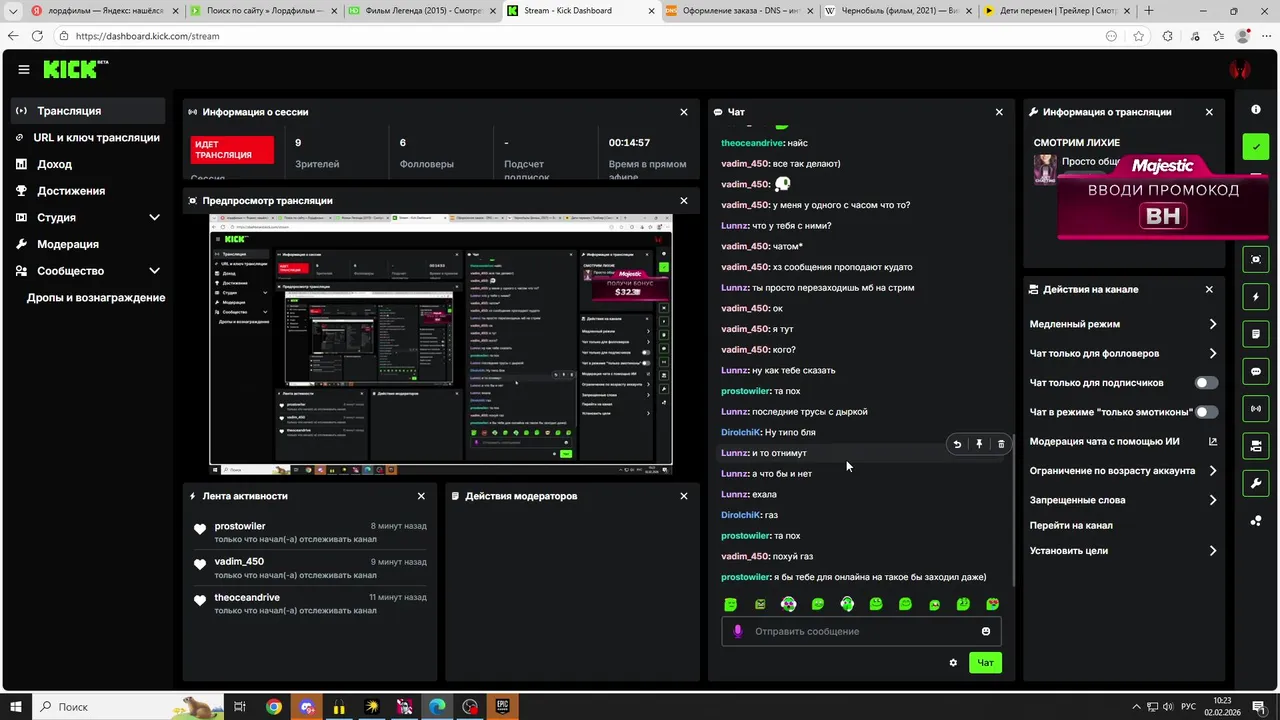The height and width of the screenshot is (720, 1280).
Task: Close the Действия на канале panel
Action: (1209, 289)
